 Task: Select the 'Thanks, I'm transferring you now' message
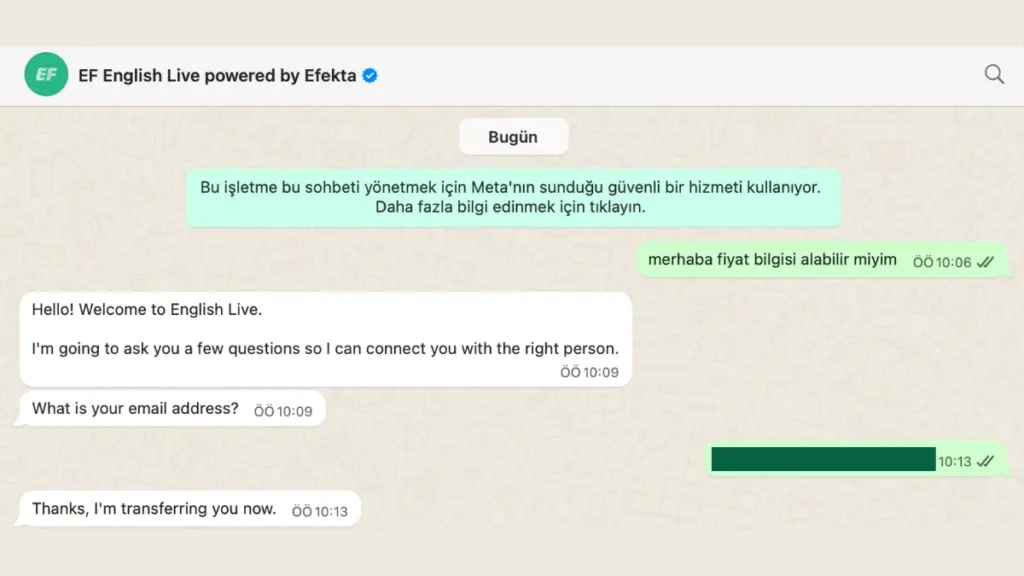pyautogui.click(x=190, y=509)
